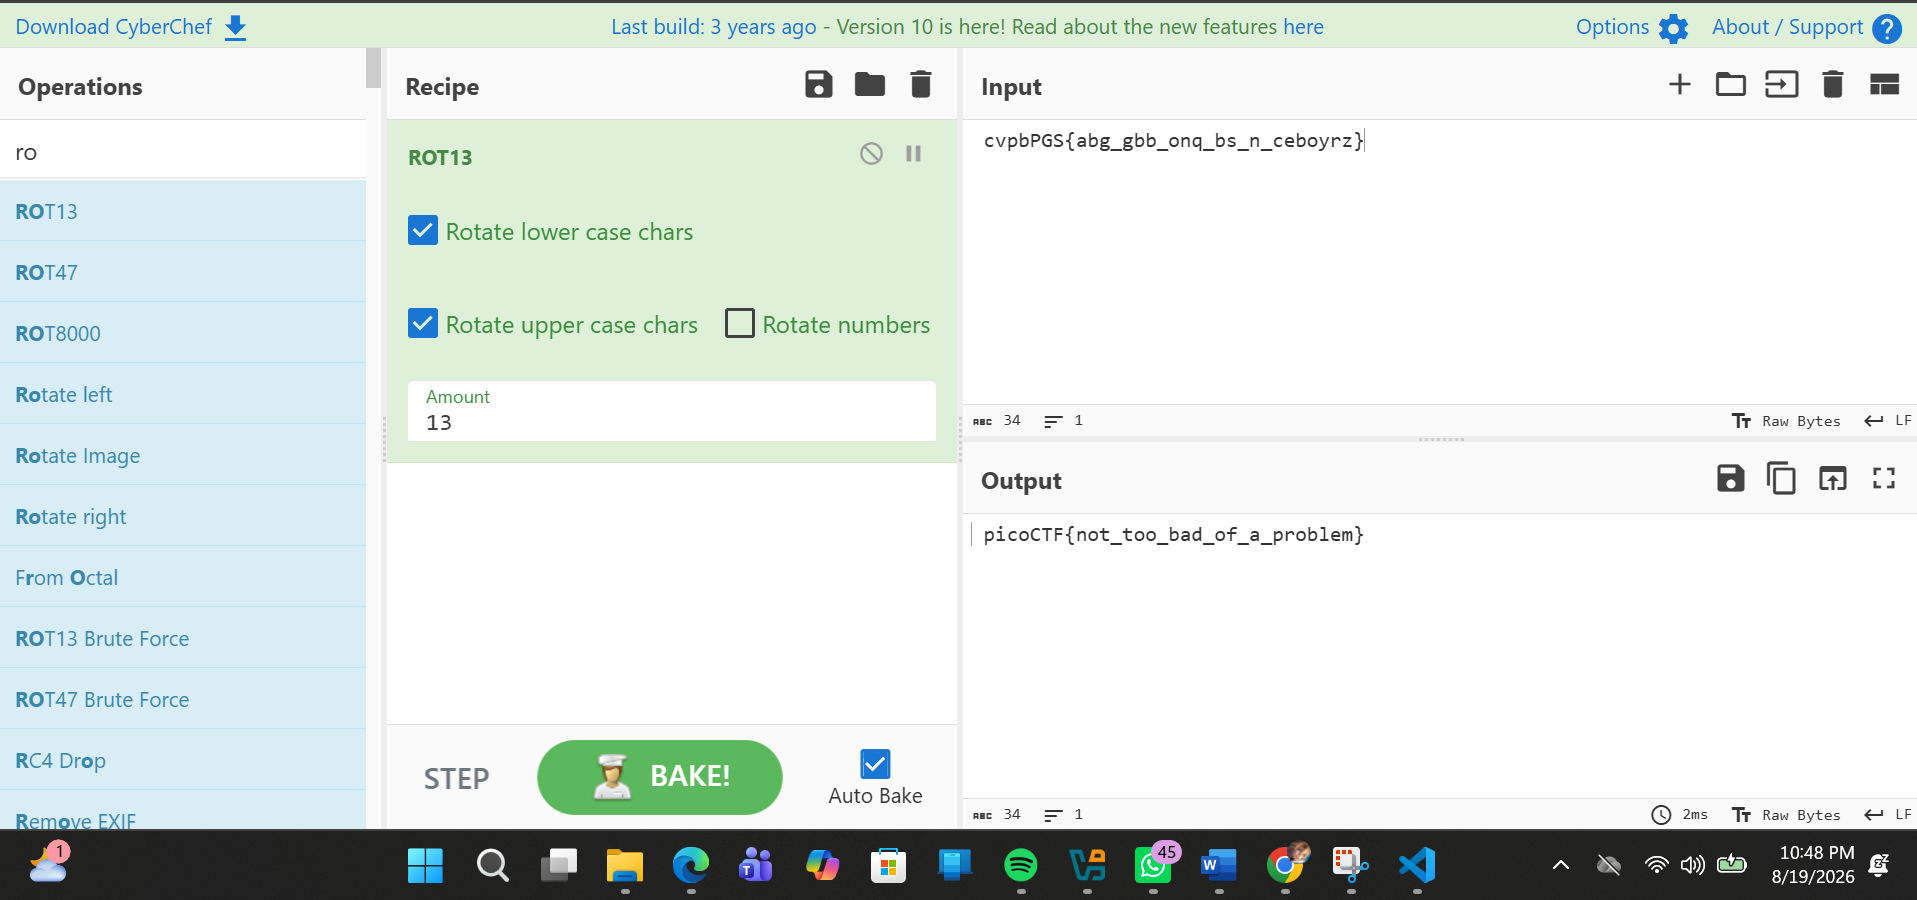Viewport: 1917px width, 900px height.
Task: Disable the ROT13 operation
Action: click(x=871, y=154)
